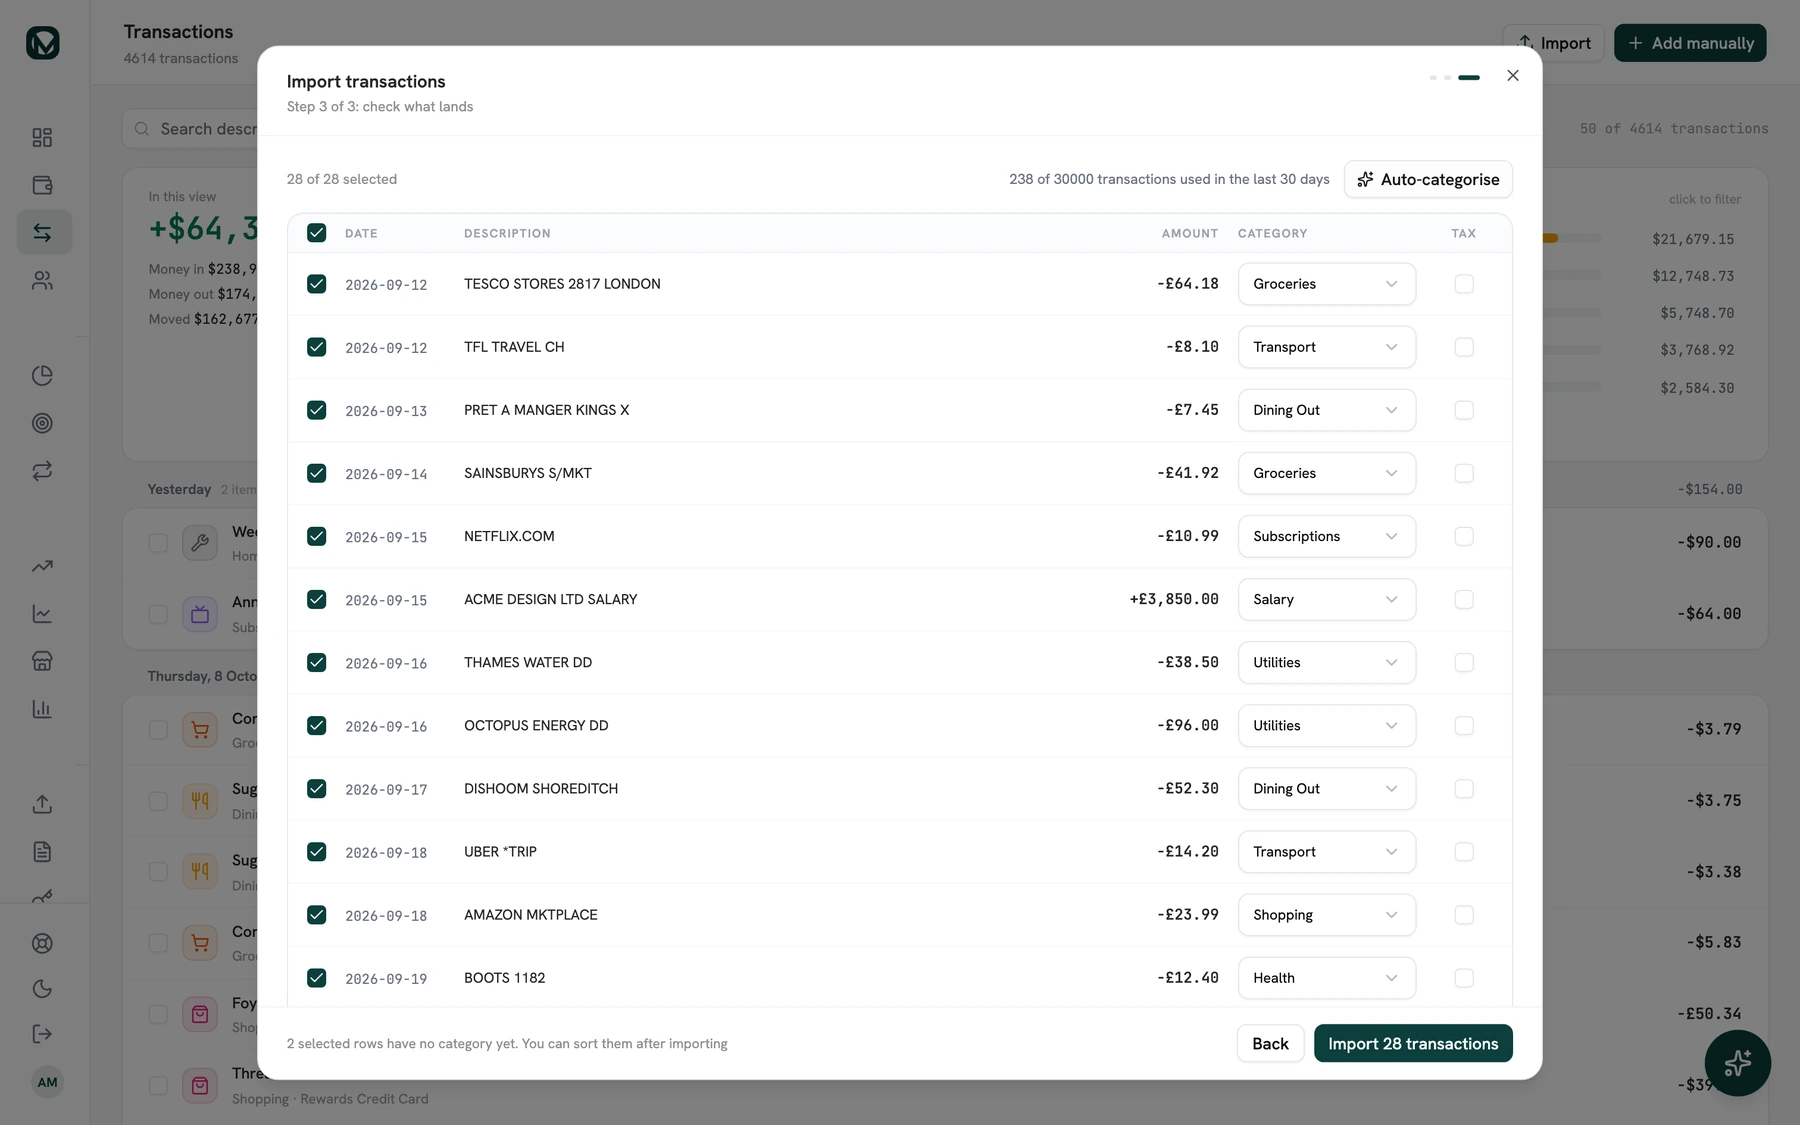Open the people icon in sidebar
Screen dimensions: 1800x1125
[42, 281]
